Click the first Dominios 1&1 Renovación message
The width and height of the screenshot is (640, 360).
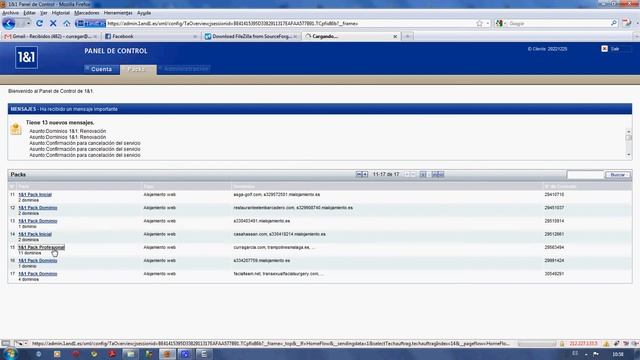[x=67, y=131]
